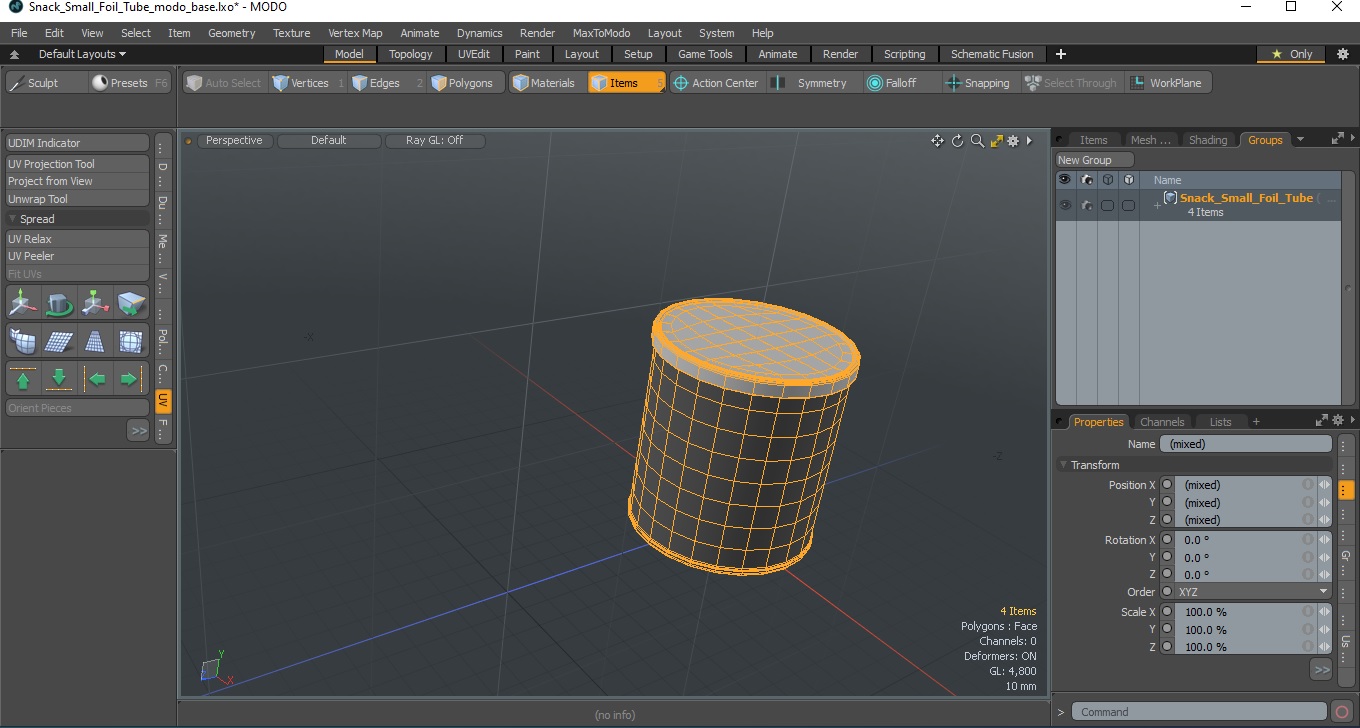Screen dimensions: 1360x728
Task: Click the viewport pan (move arrows) icon
Action: [x=937, y=141]
